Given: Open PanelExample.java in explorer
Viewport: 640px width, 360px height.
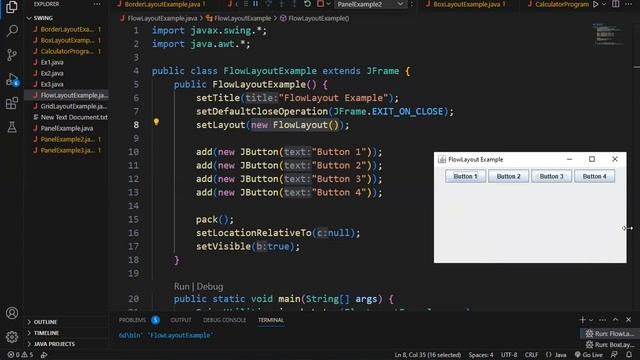Looking at the screenshot, I should pyautogui.click(x=67, y=128).
